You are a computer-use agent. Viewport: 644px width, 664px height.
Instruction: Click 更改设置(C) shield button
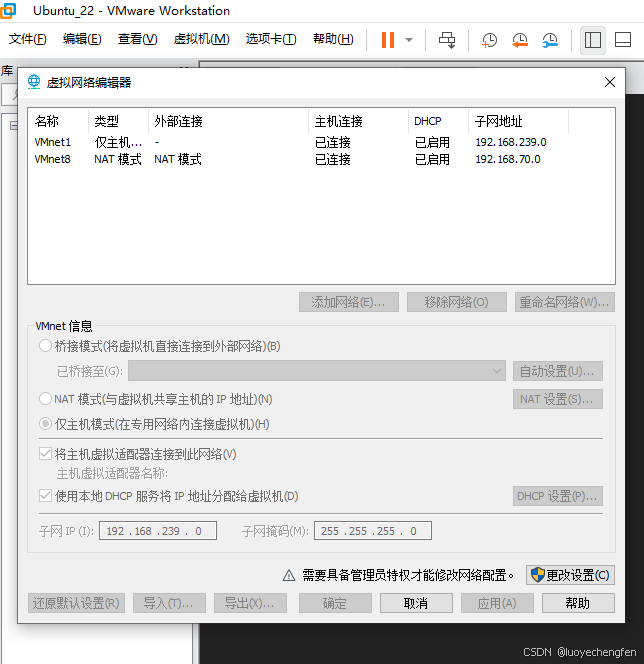[x=570, y=575]
